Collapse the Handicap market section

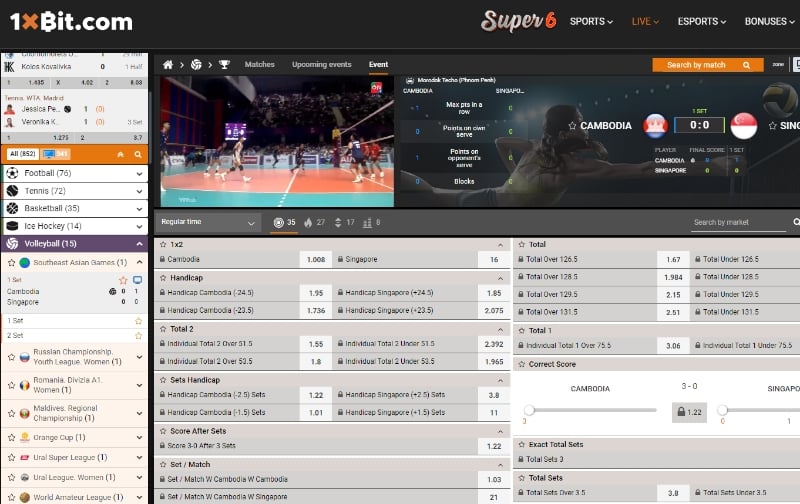500,279
